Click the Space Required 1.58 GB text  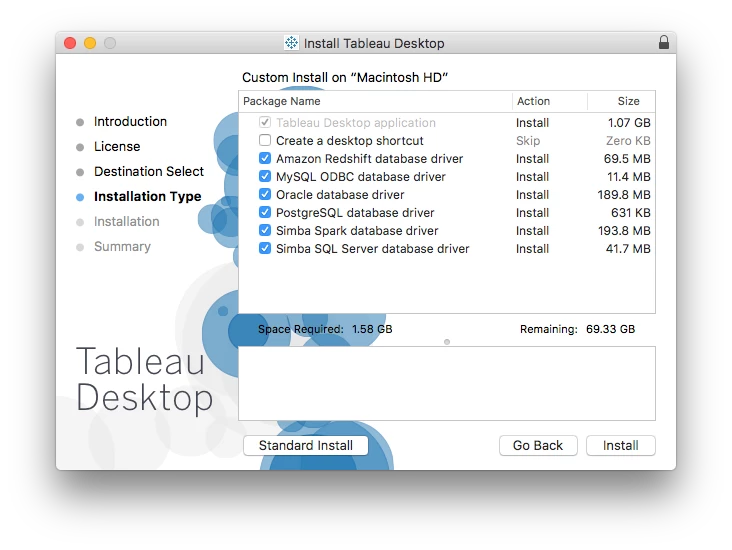325,329
